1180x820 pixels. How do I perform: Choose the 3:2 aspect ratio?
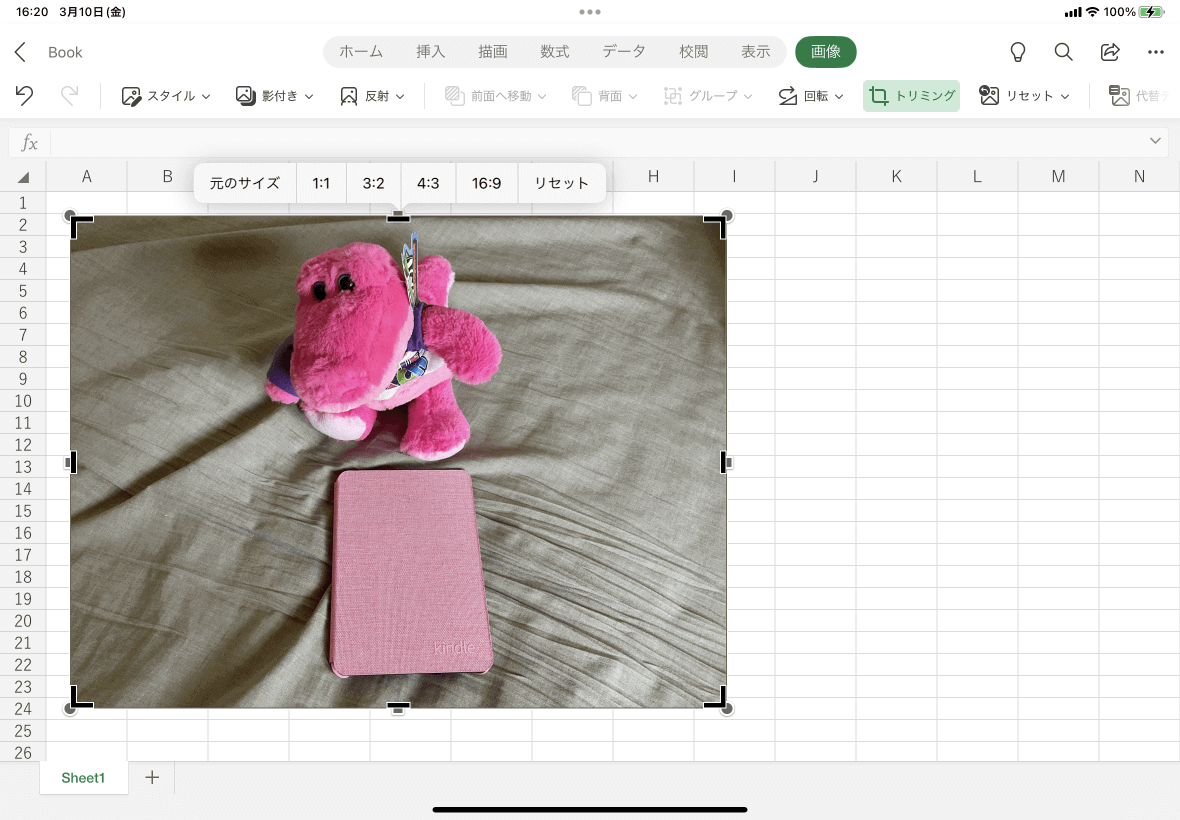pyautogui.click(x=373, y=183)
